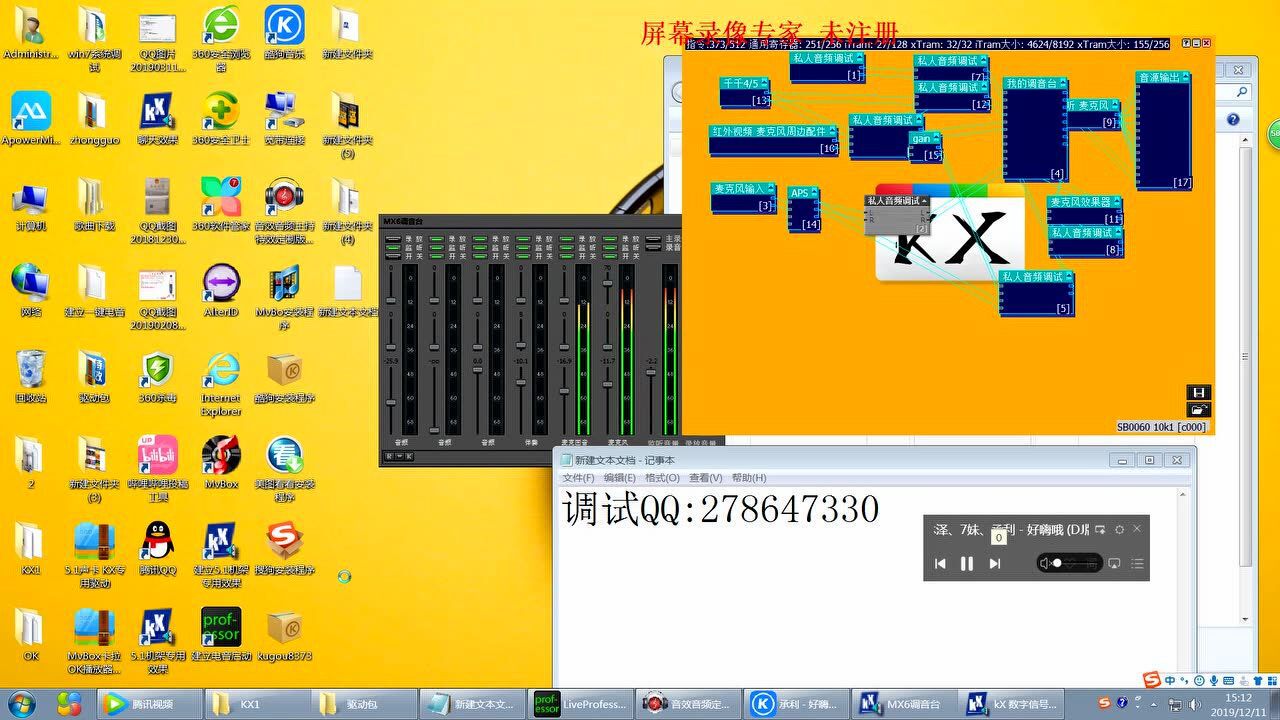Open 酷狗音乐 desktop icon

click(284, 33)
